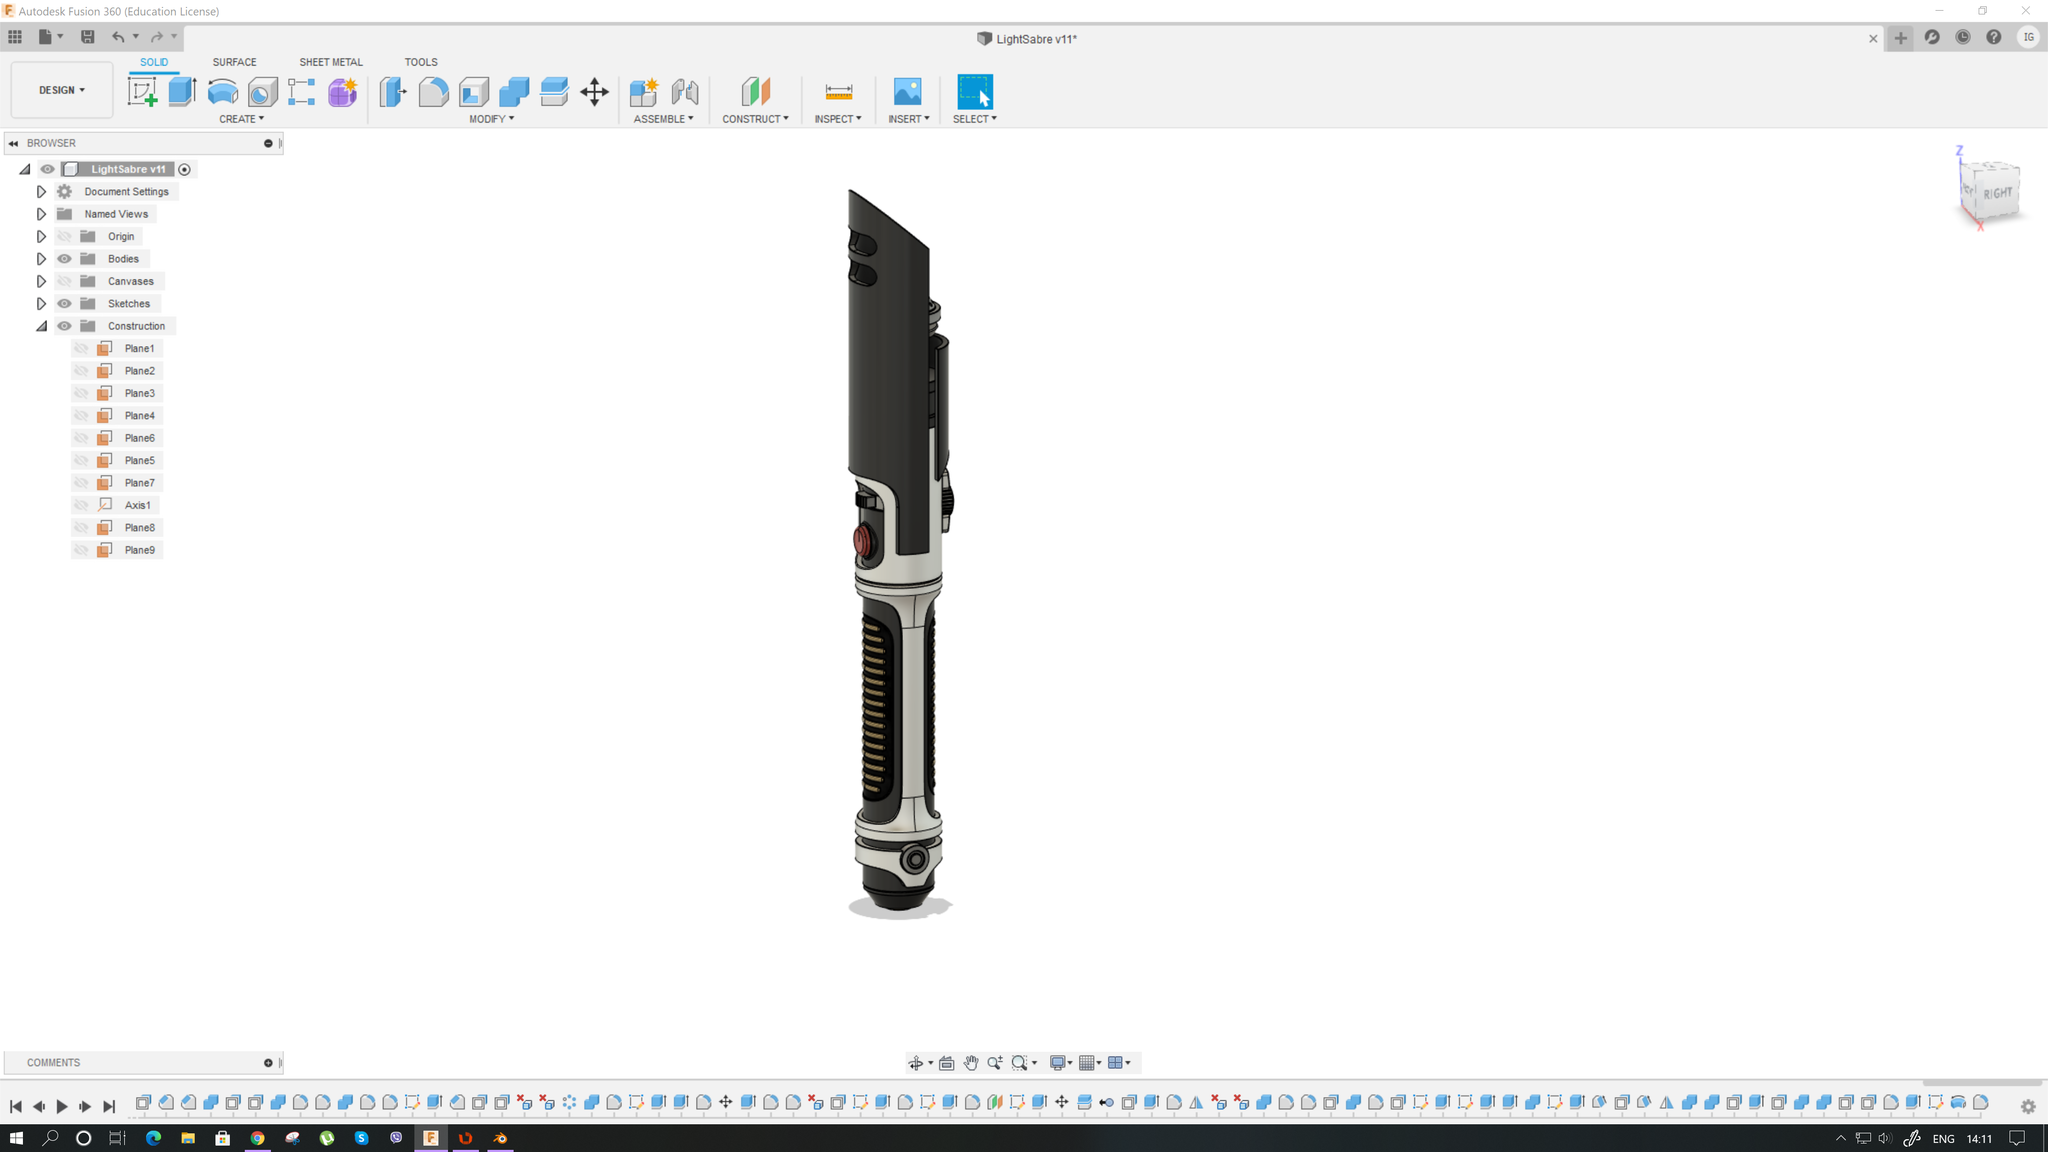
Task: Open the INSERT menu
Action: [x=908, y=119]
